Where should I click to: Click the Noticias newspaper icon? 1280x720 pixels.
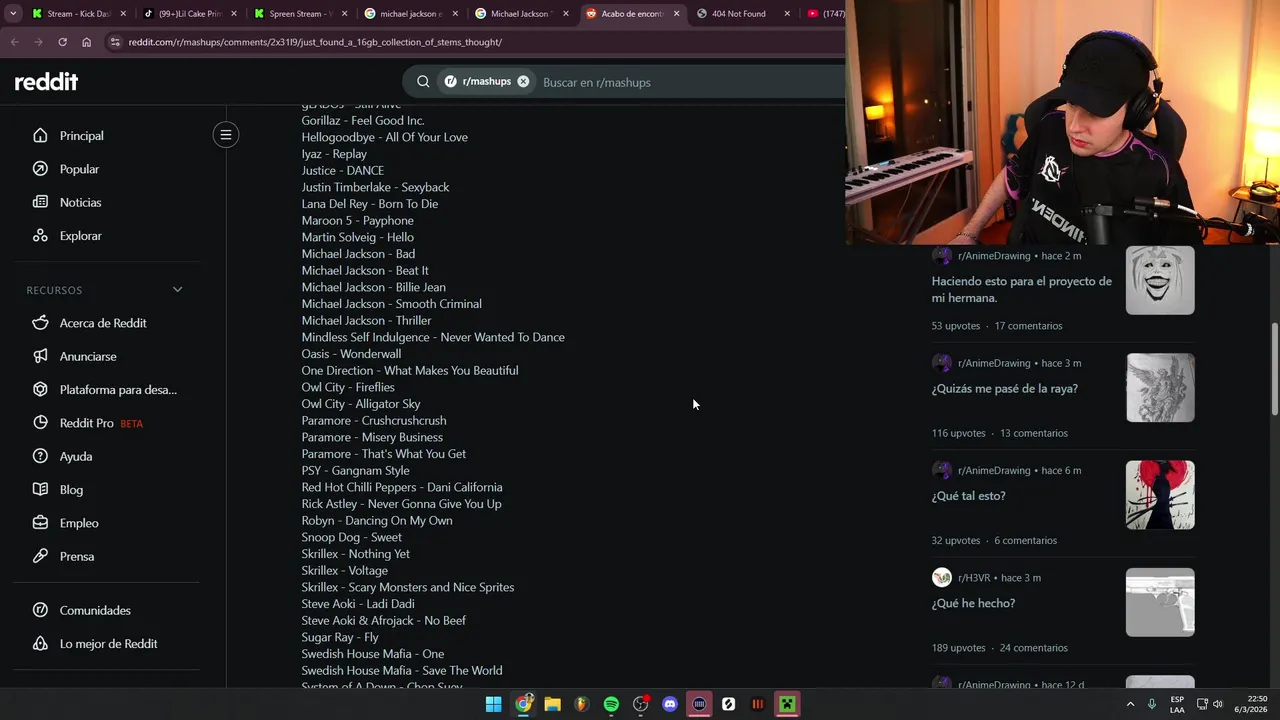(40, 202)
